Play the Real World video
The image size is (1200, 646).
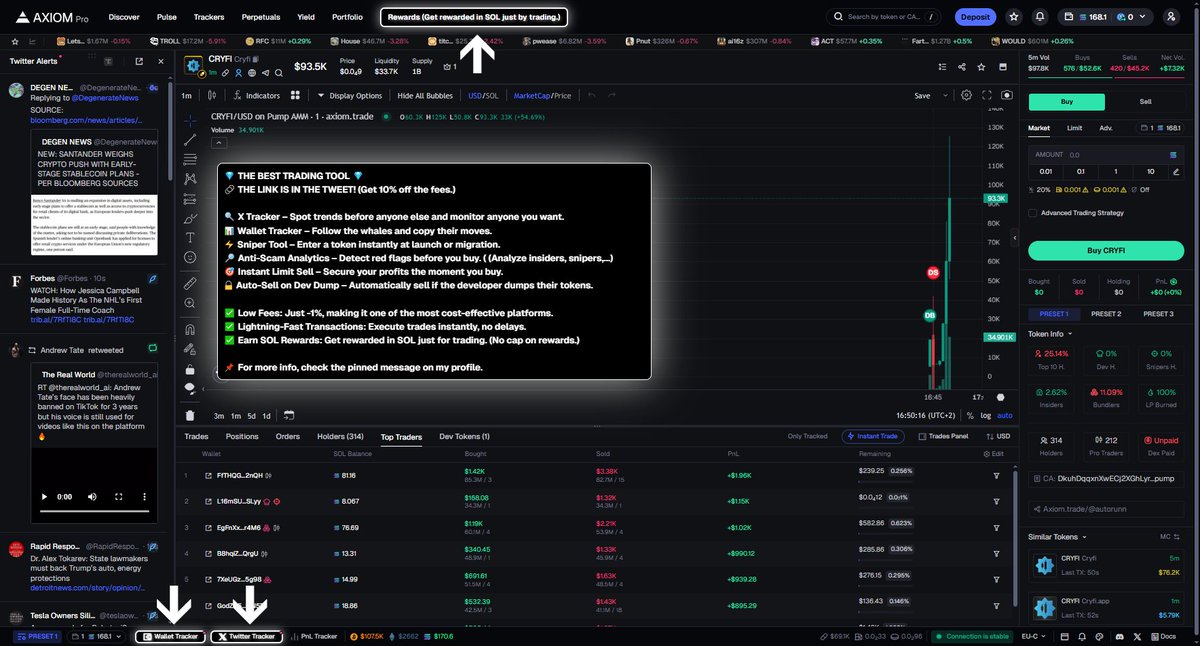[44, 496]
